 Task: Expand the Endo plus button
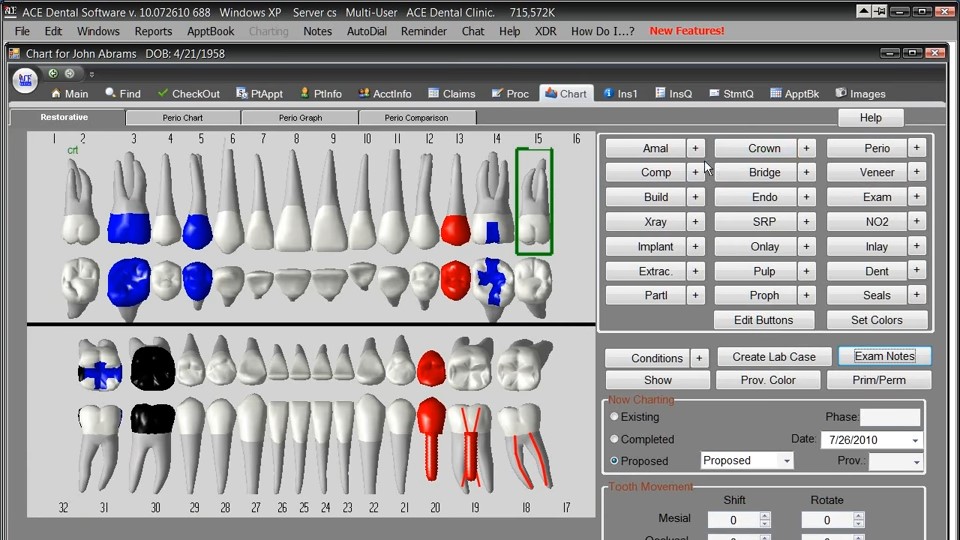806,197
